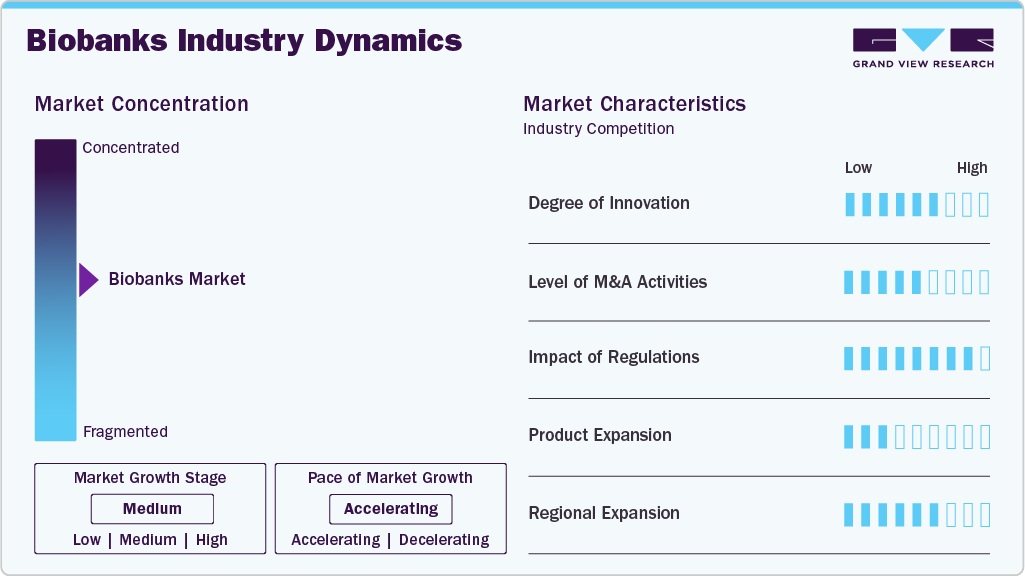
Task: Click the Market Concentration heading
Action: pos(142,104)
